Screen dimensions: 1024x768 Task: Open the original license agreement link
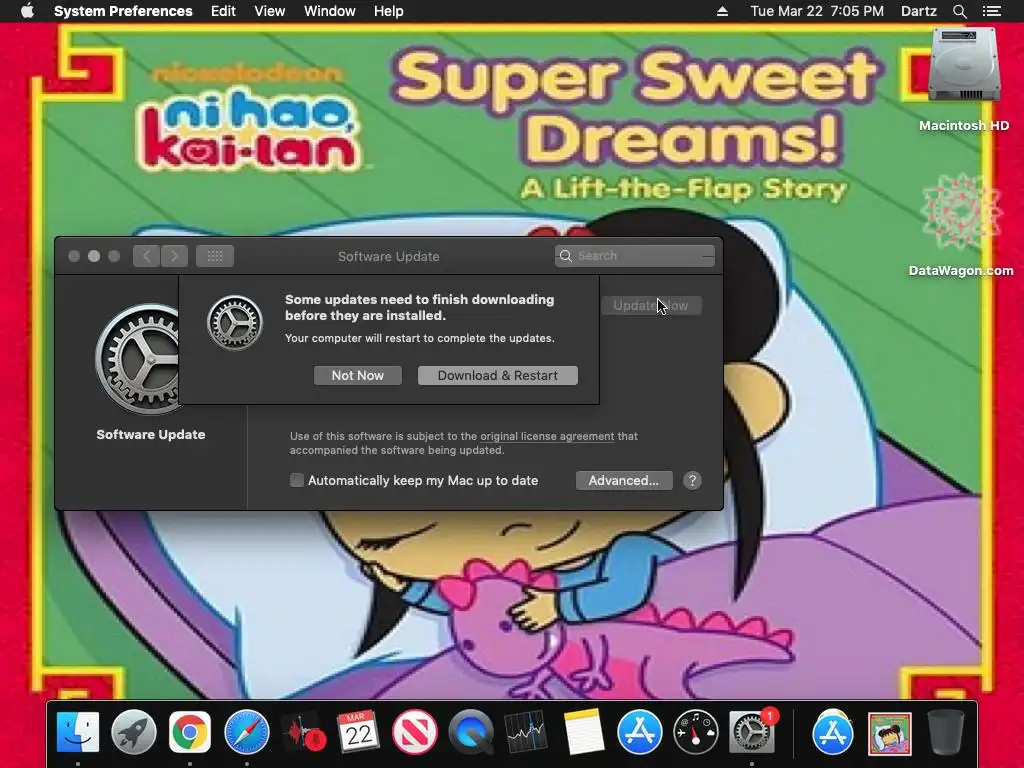pyautogui.click(x=547, y=436)
